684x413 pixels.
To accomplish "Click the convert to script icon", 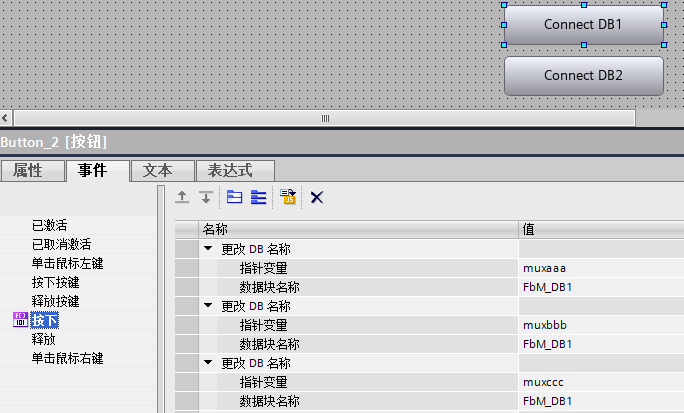I will tap(288, 198).
